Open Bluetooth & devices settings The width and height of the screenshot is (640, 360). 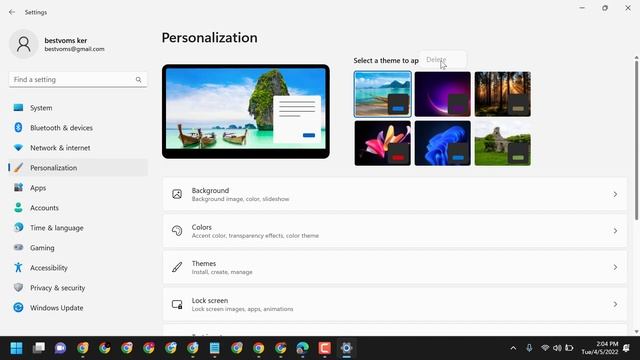coord(78,128)
